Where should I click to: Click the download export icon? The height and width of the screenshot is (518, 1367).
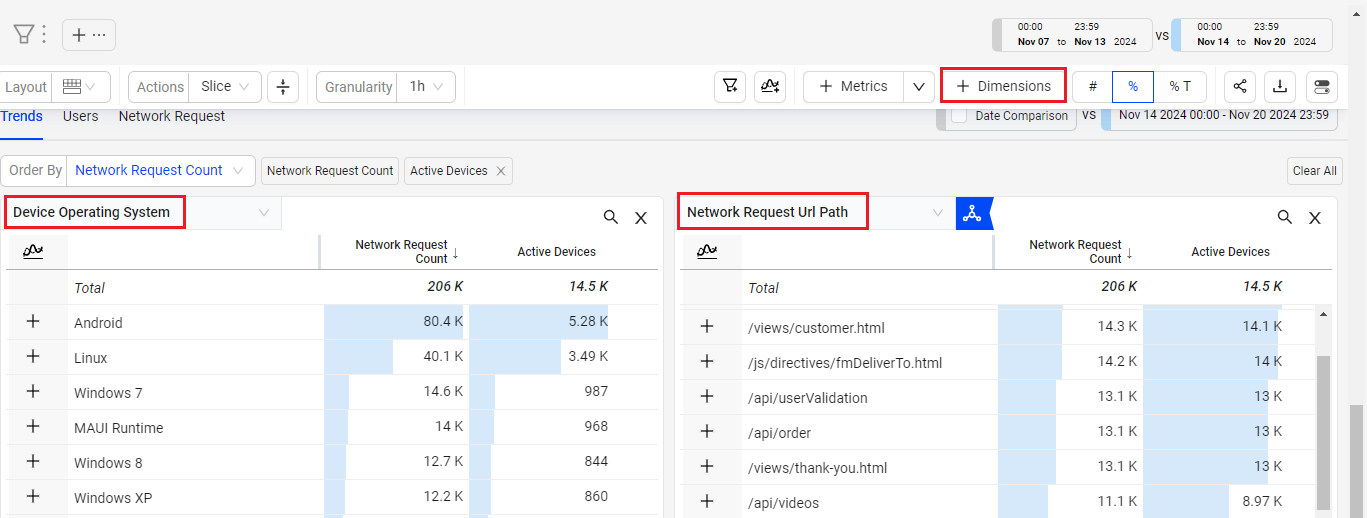coord(1280,86)
